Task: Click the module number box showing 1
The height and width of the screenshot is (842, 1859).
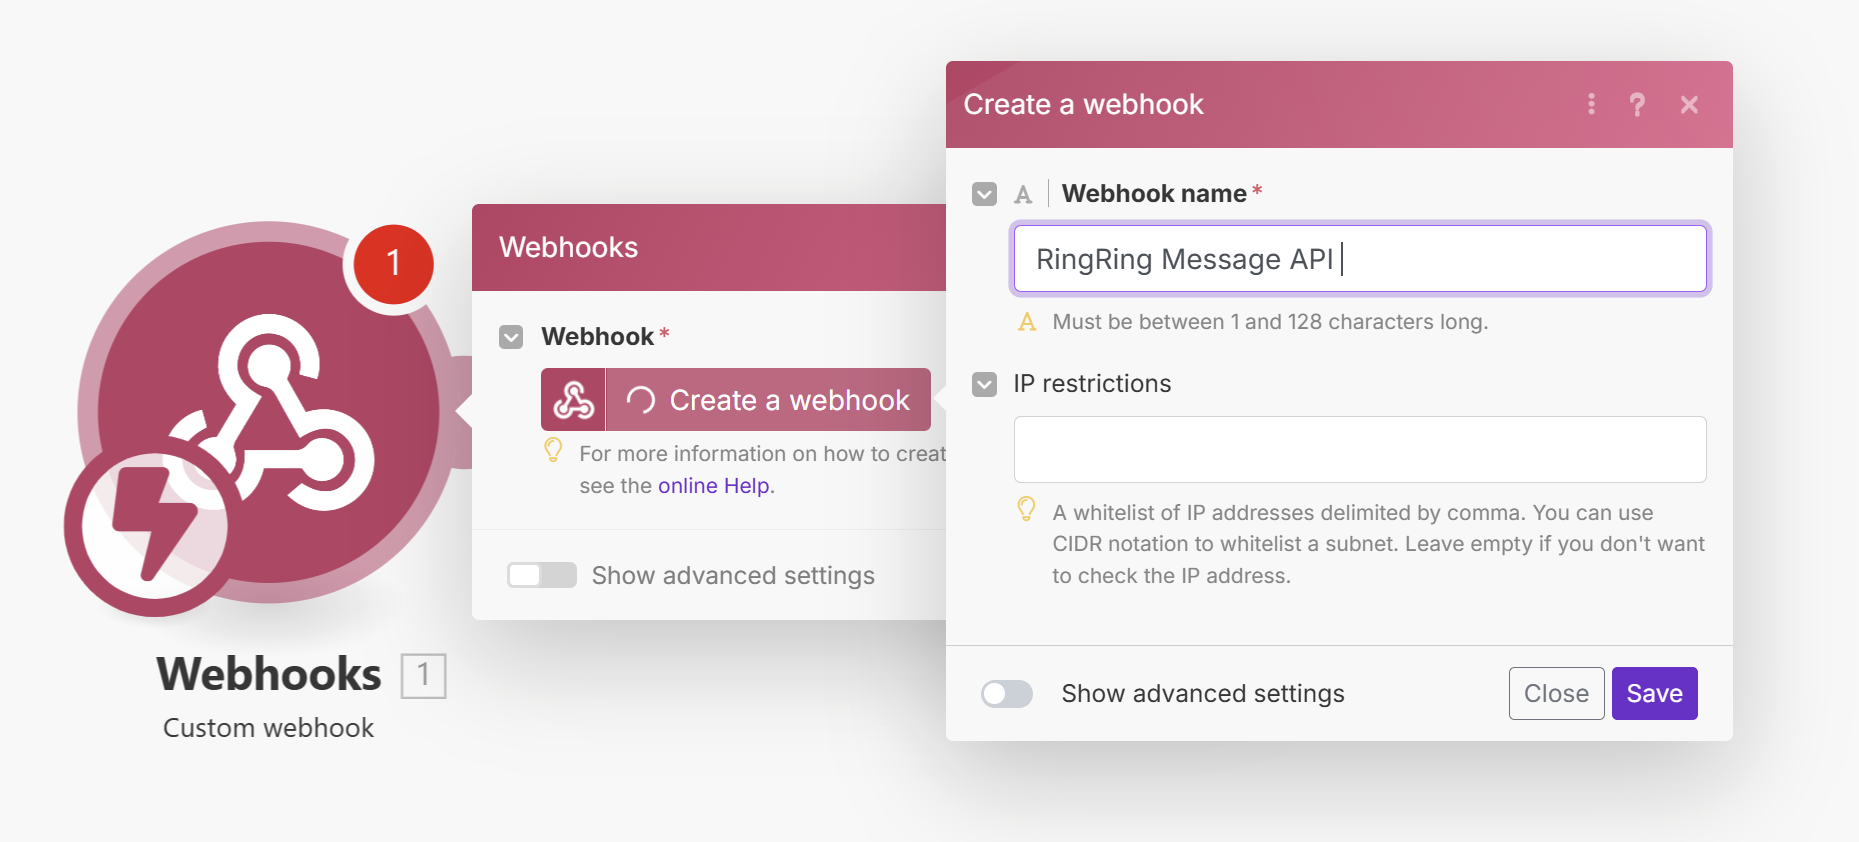Action: pos(423,675)
